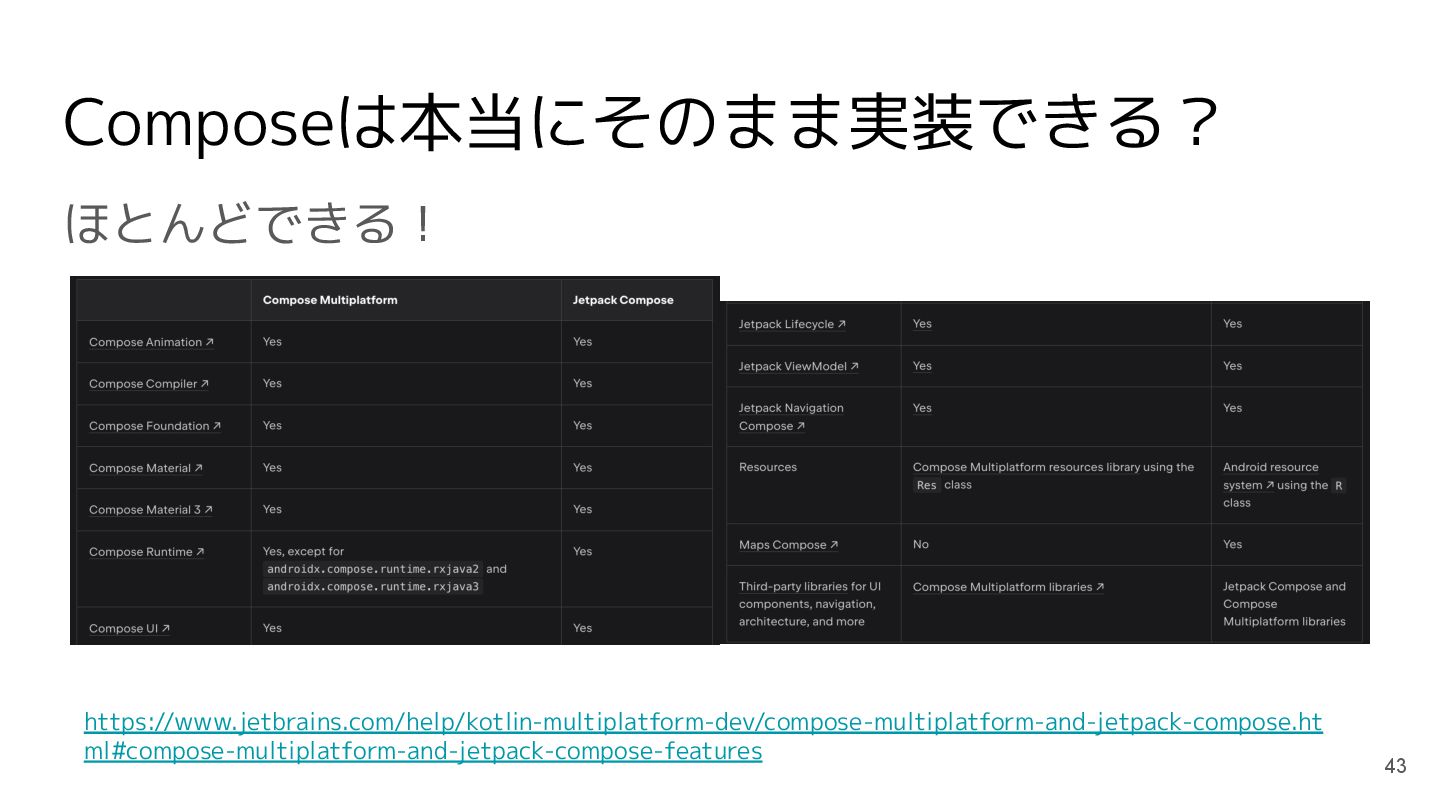Click the Compose Runtime link
The image size is (1440, 810).
click(147, 552)
